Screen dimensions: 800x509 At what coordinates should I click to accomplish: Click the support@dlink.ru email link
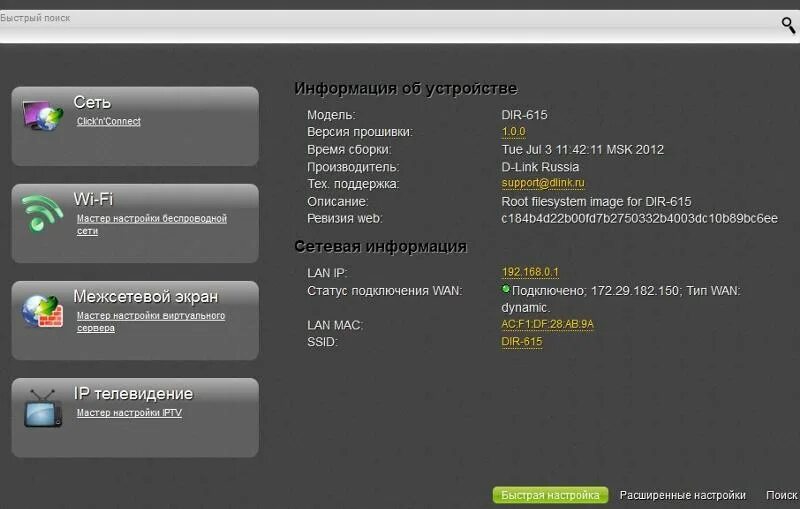pos(543,183)
